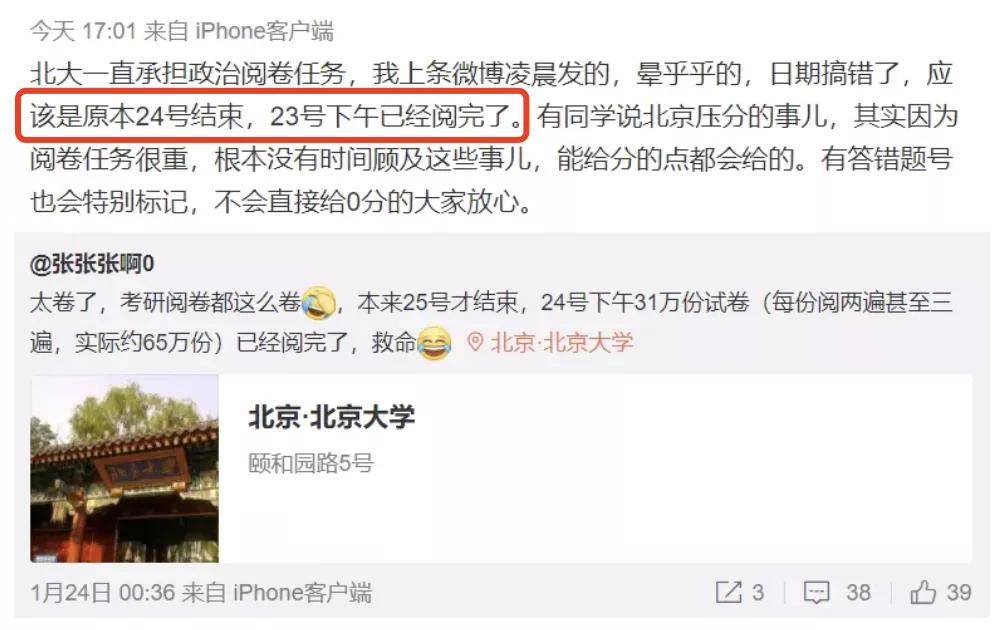
Task: Like the post with thumbs-up icon
Action: pyautogui.click(x=923, y=592)
